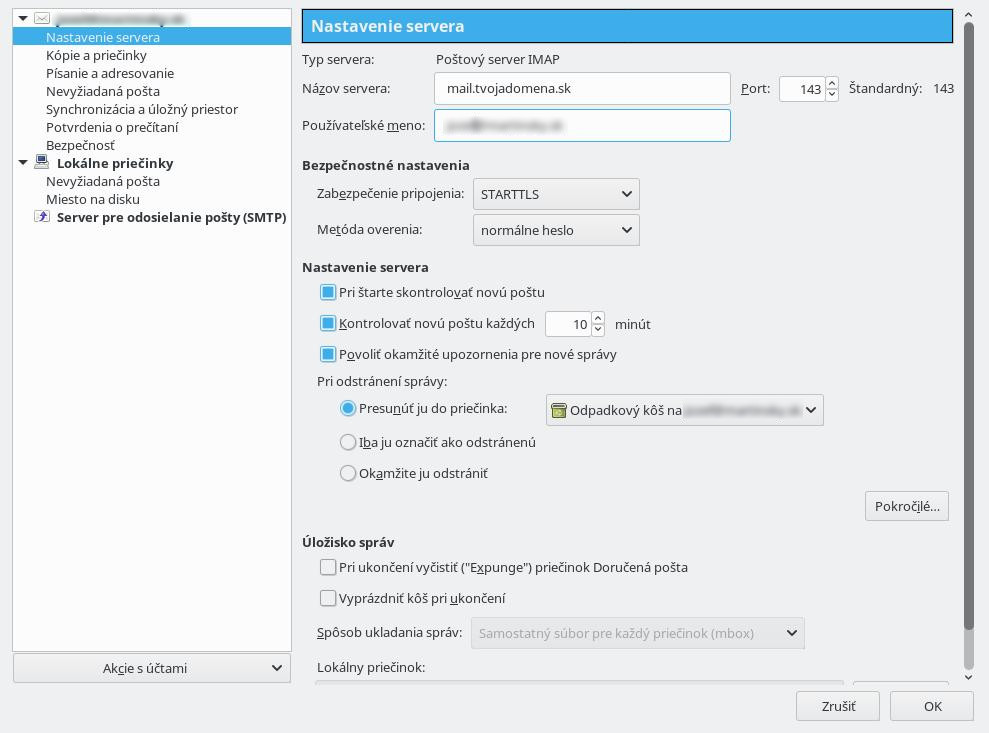This screenshot has width=989, height=733.
Task: Open the Metóda overenia dropdown
Action: 556,230
